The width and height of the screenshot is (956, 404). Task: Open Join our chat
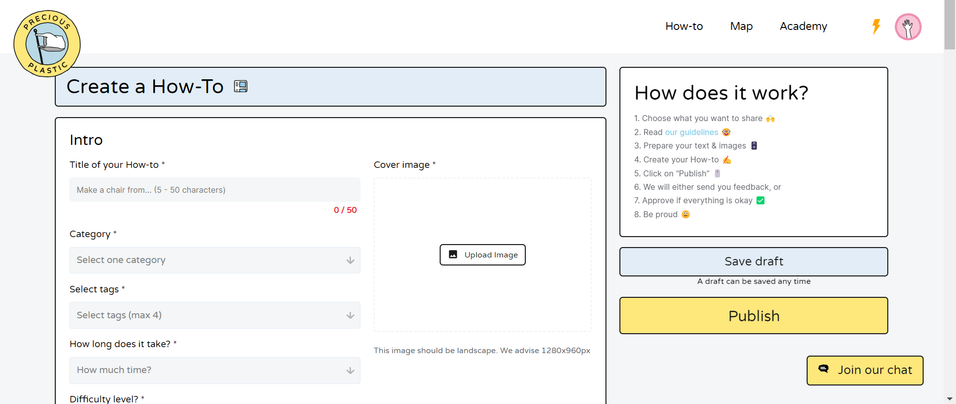point(865,370)
